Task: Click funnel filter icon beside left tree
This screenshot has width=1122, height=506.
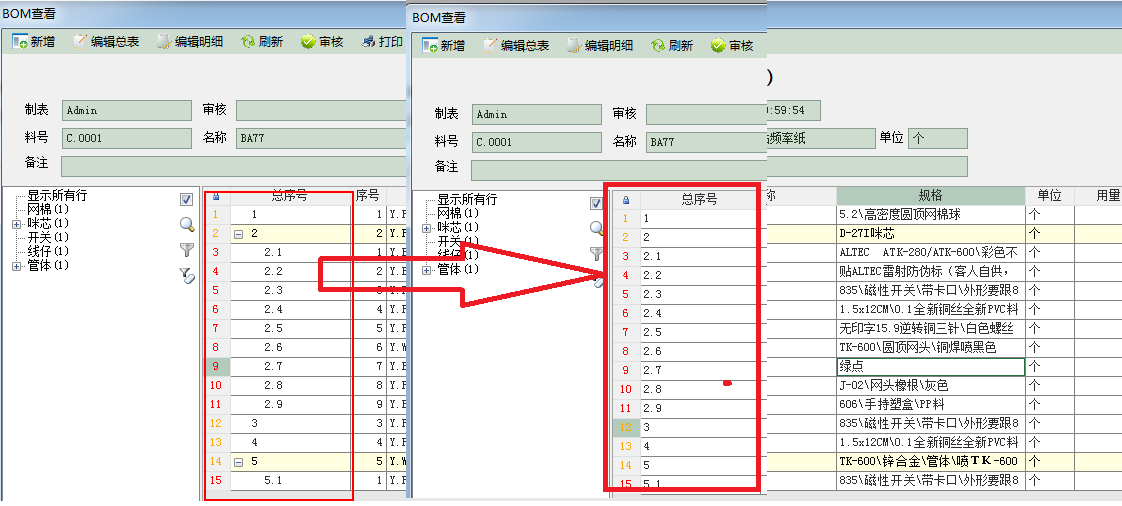Action: coord(187,250)
